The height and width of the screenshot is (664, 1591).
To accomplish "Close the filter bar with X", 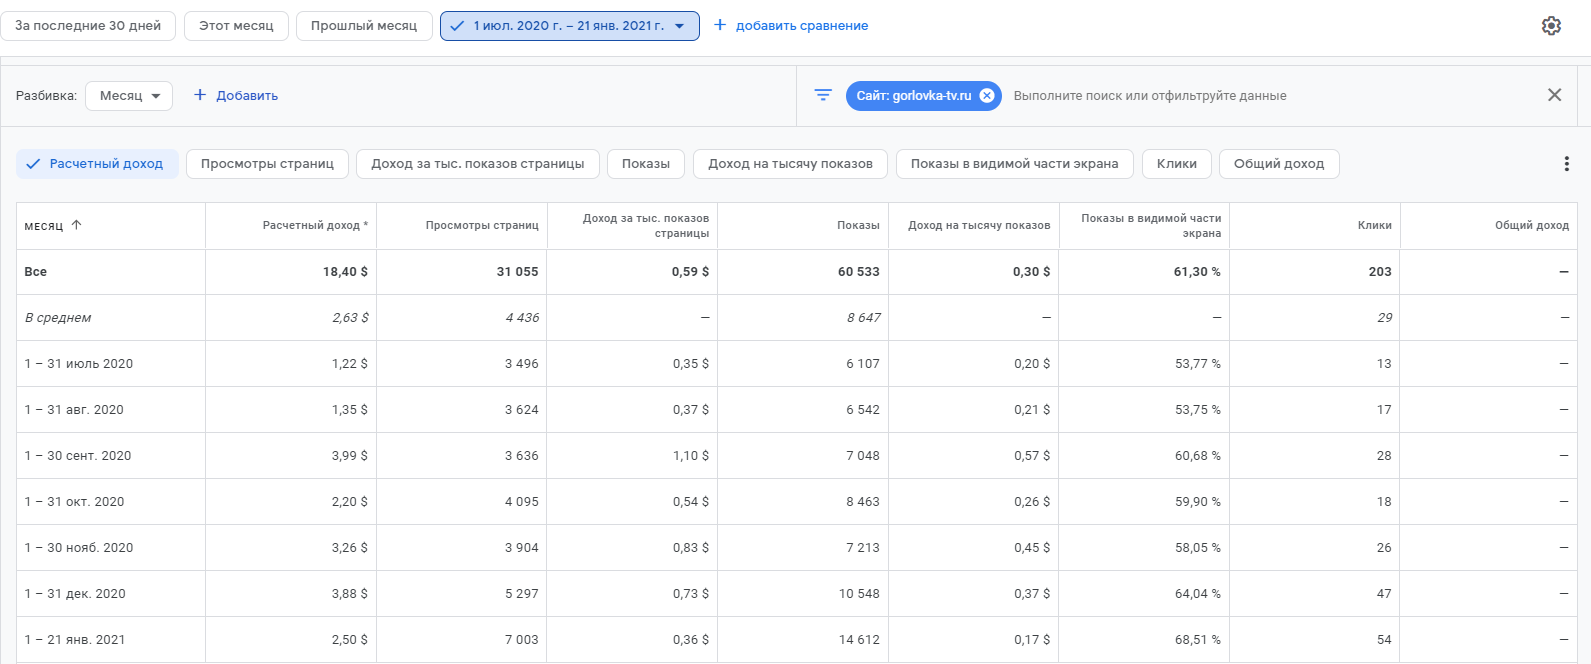I will (x=1554, y=95).
